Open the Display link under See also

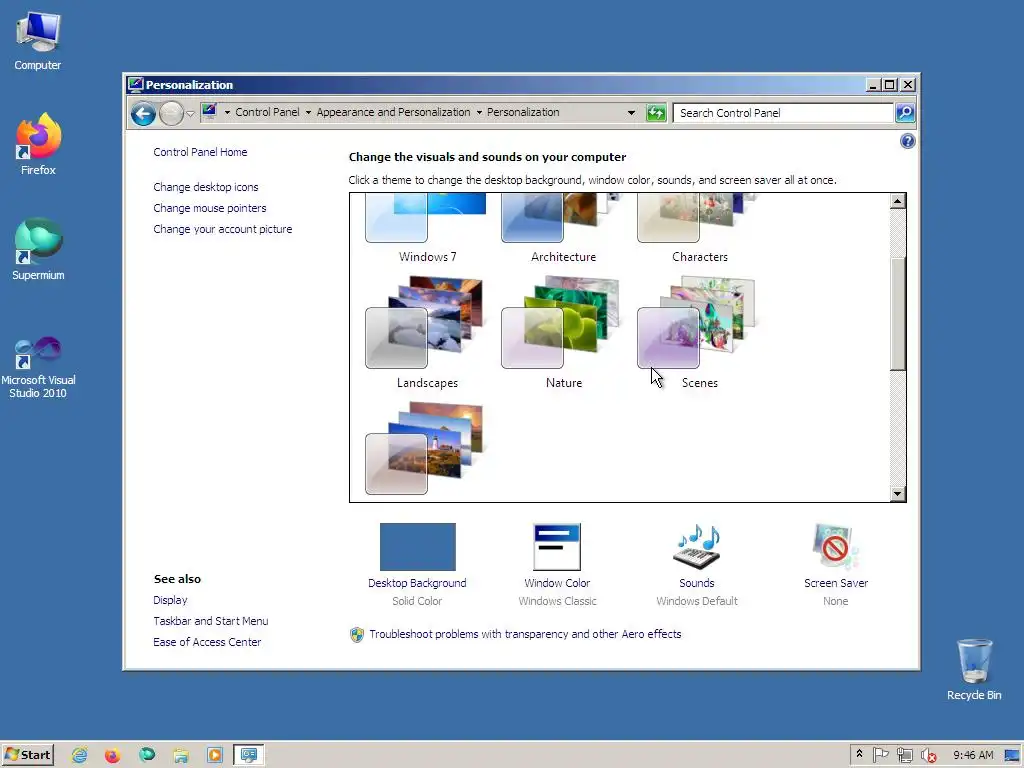pyautogui.click(x=170, y=600)
